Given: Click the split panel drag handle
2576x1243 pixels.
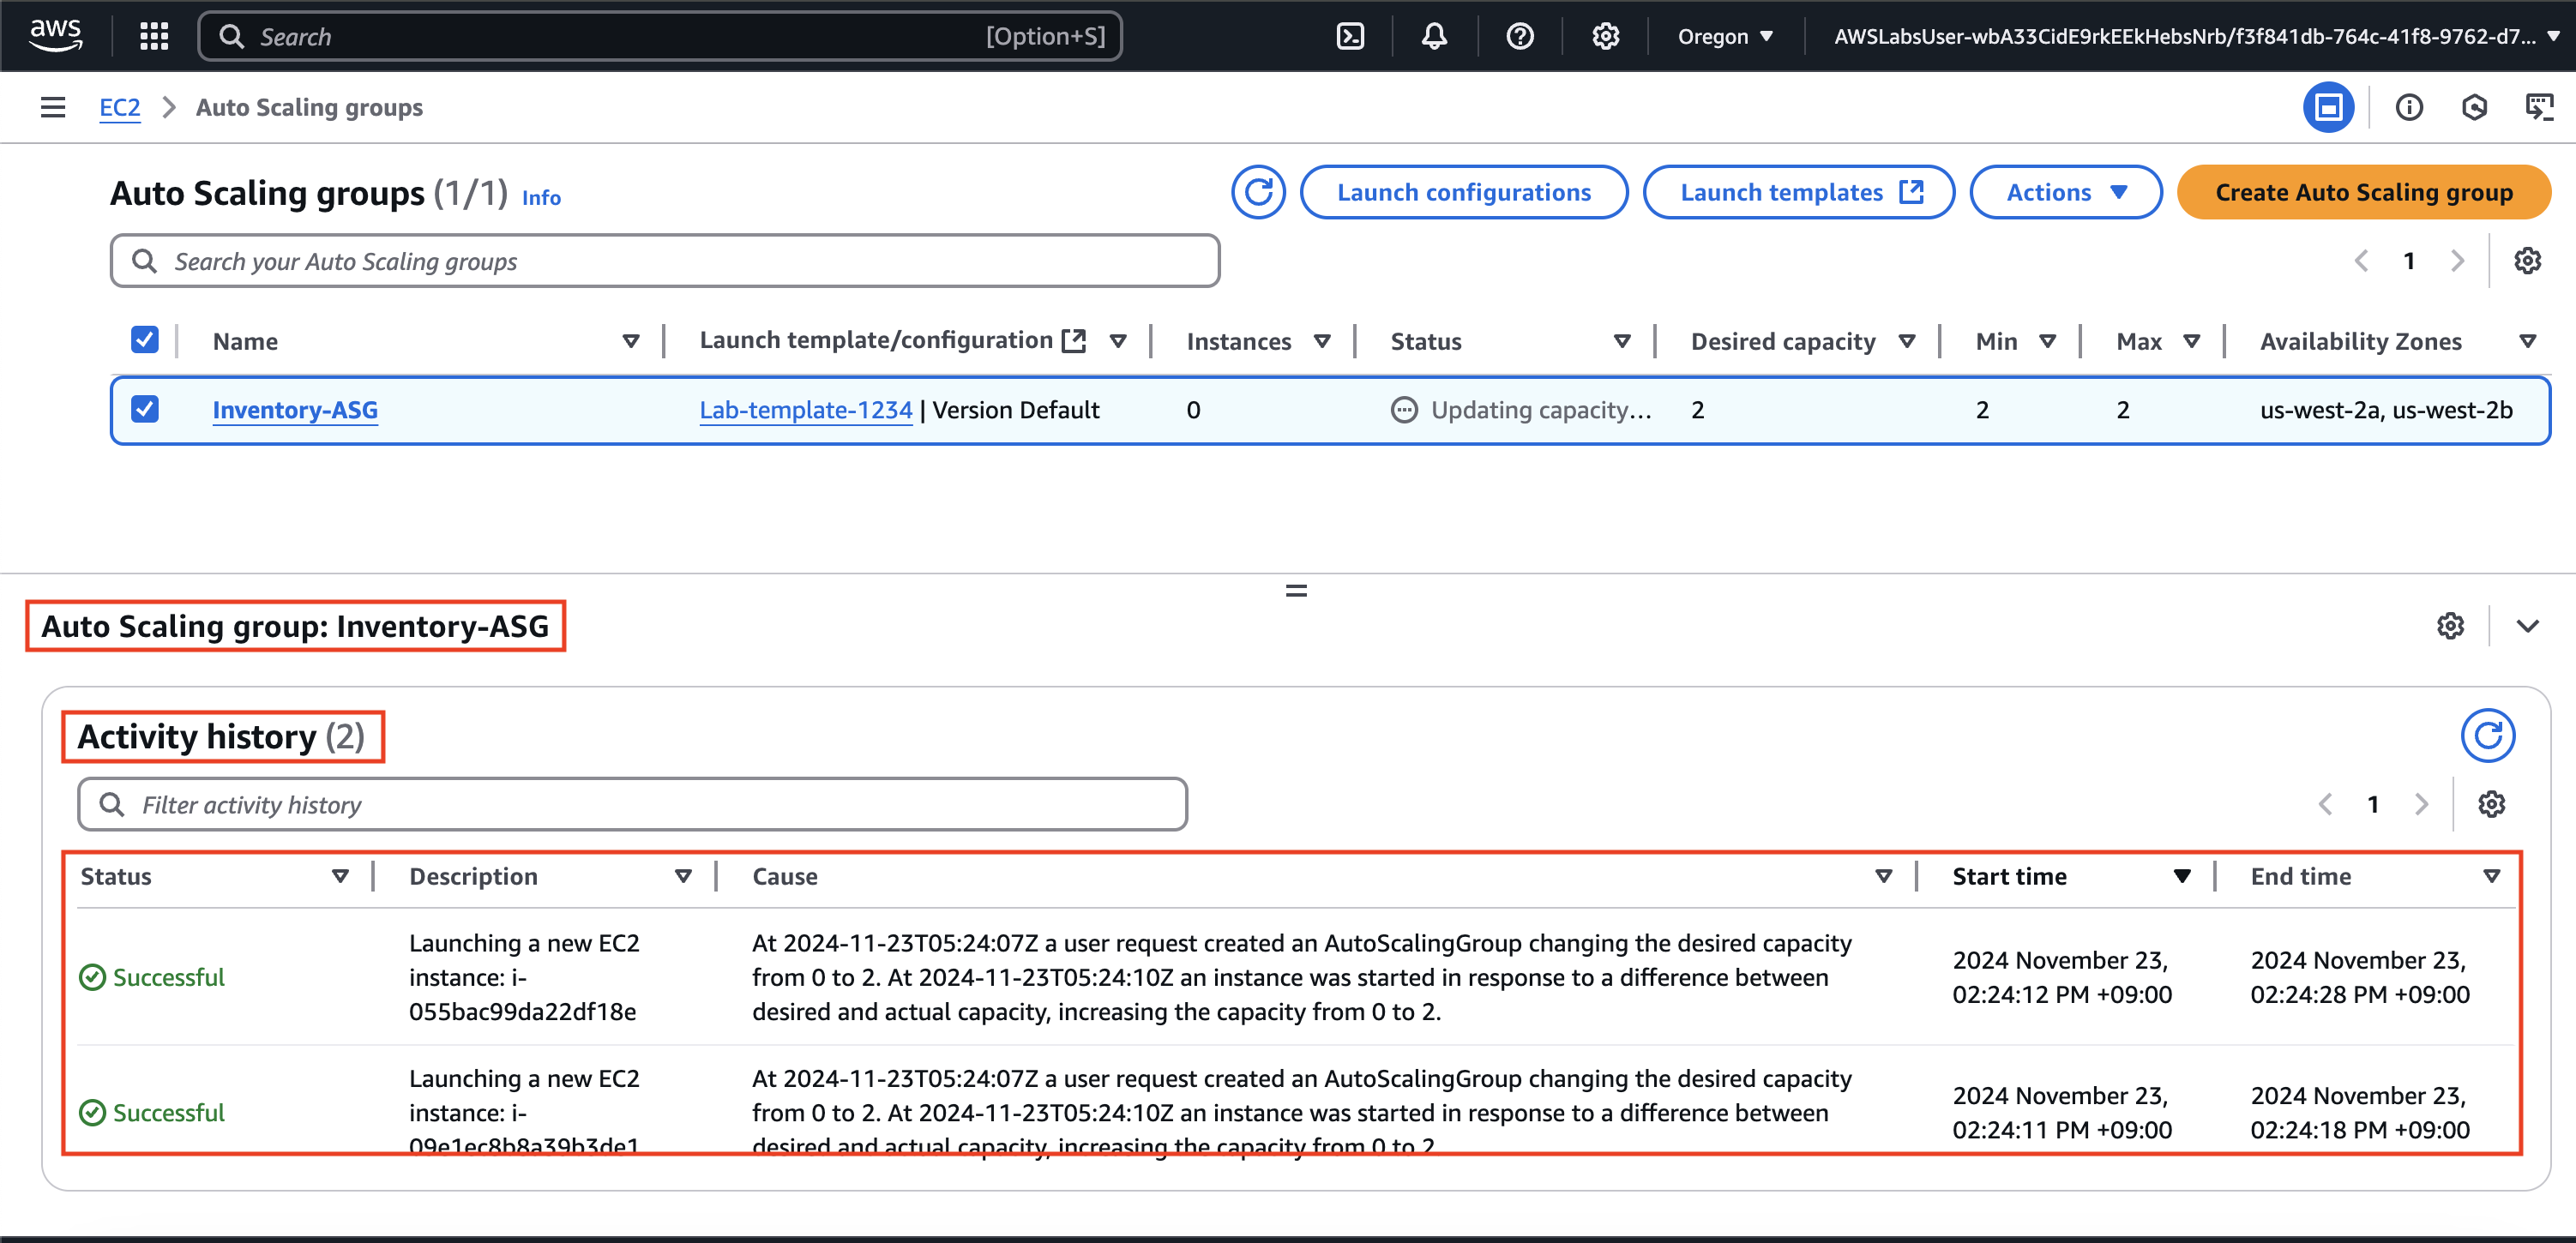Looking at the screenshot, I should [1296, 591].
